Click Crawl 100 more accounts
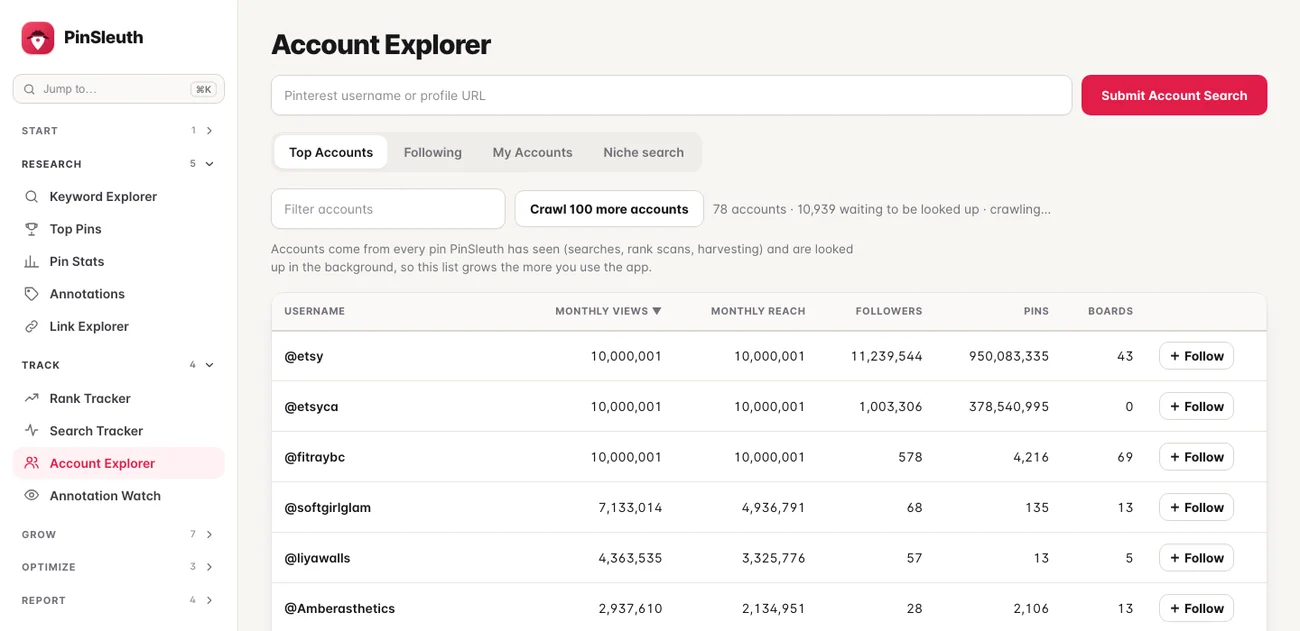 (609, 209)
